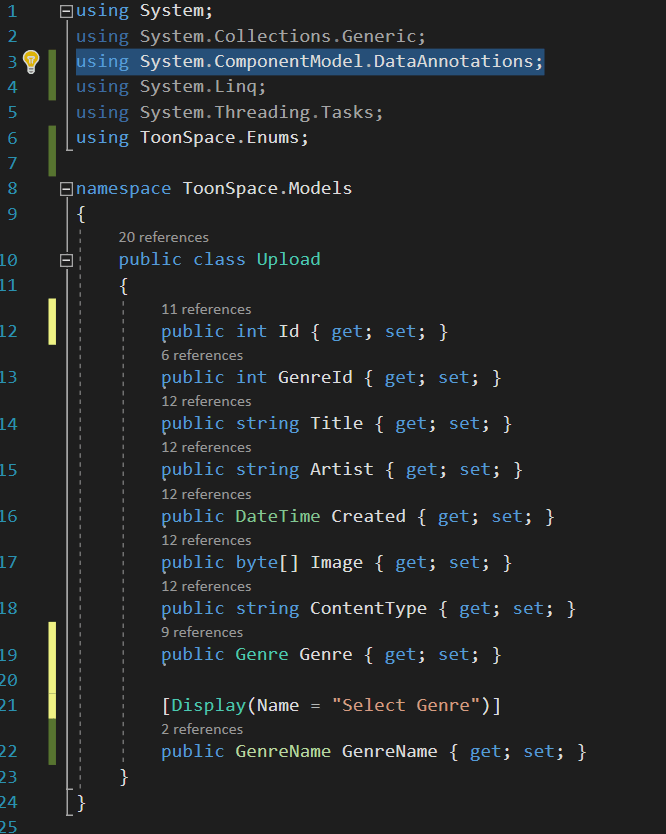Click the "ContentType" property name

[368, 608]
